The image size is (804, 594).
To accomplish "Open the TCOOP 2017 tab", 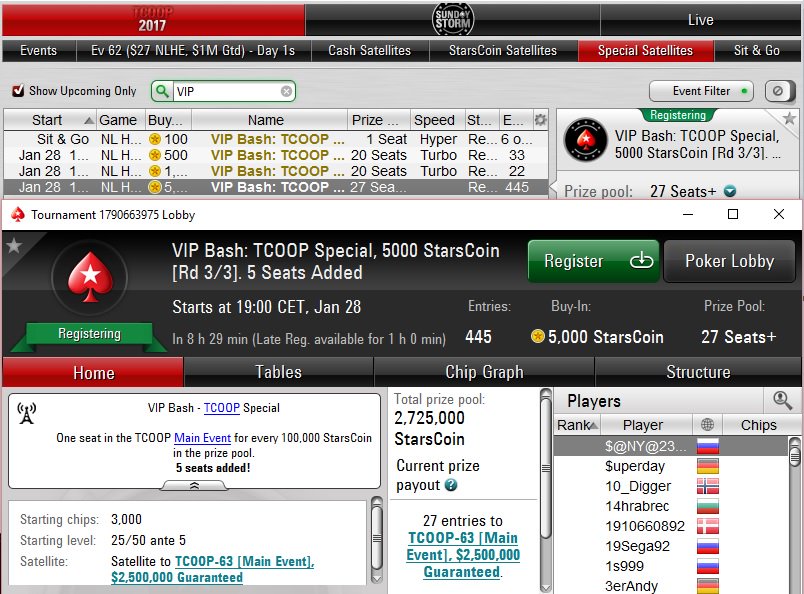I will tap(153, 19).
